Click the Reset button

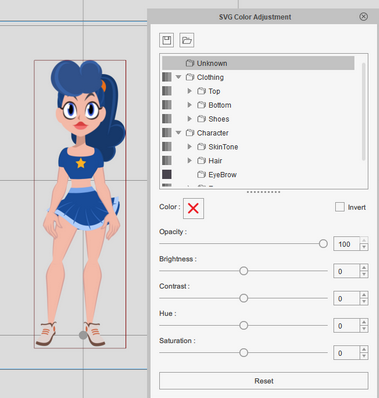click(264, 381)
